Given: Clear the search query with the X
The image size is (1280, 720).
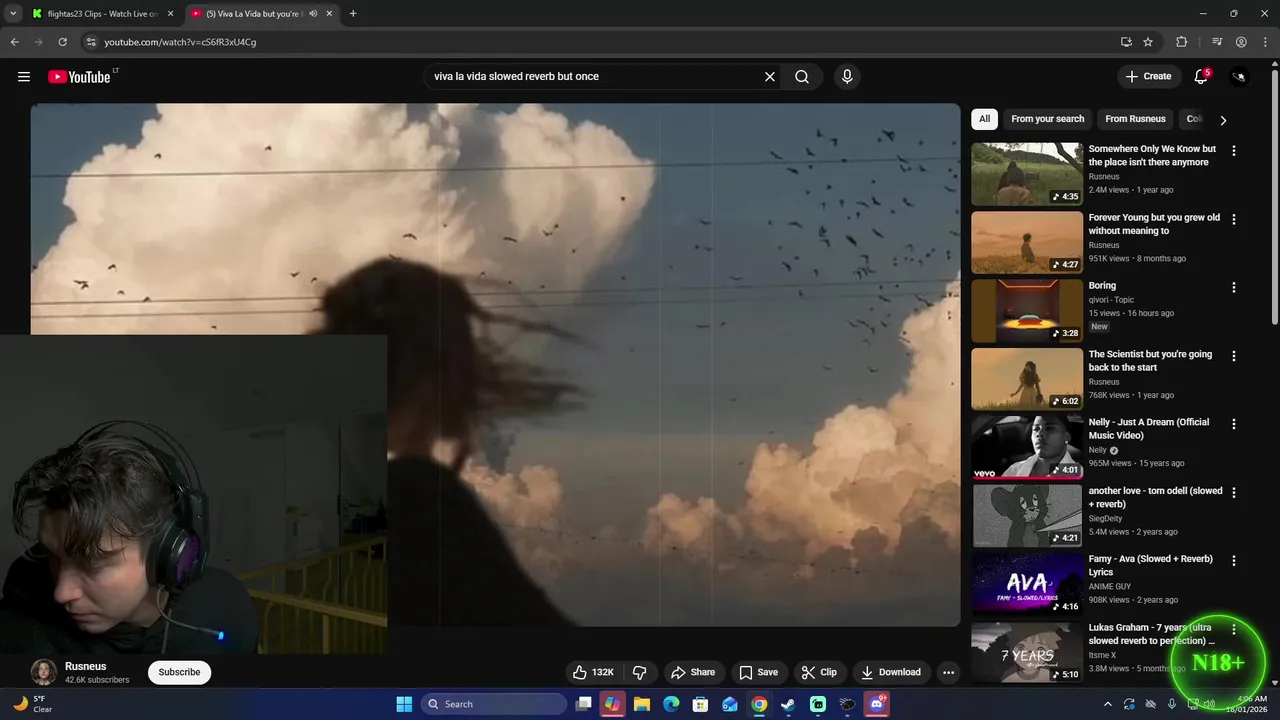Looking at the screenshot, I should (770, 77).
